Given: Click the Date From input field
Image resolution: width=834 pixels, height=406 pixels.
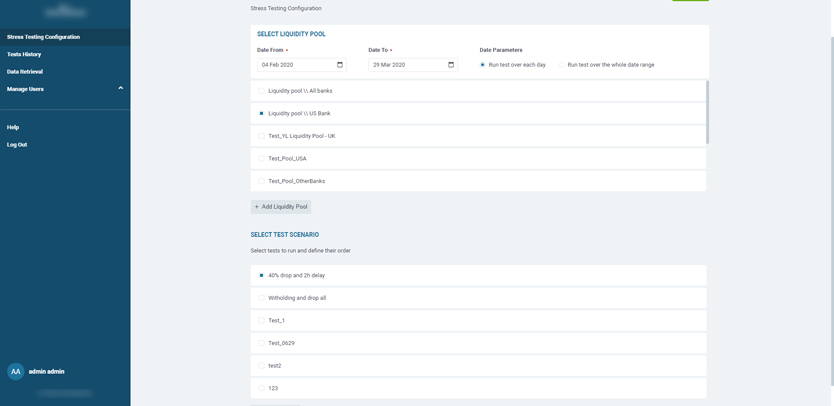Looking at the screenshot, I should (x=295, y=65).
